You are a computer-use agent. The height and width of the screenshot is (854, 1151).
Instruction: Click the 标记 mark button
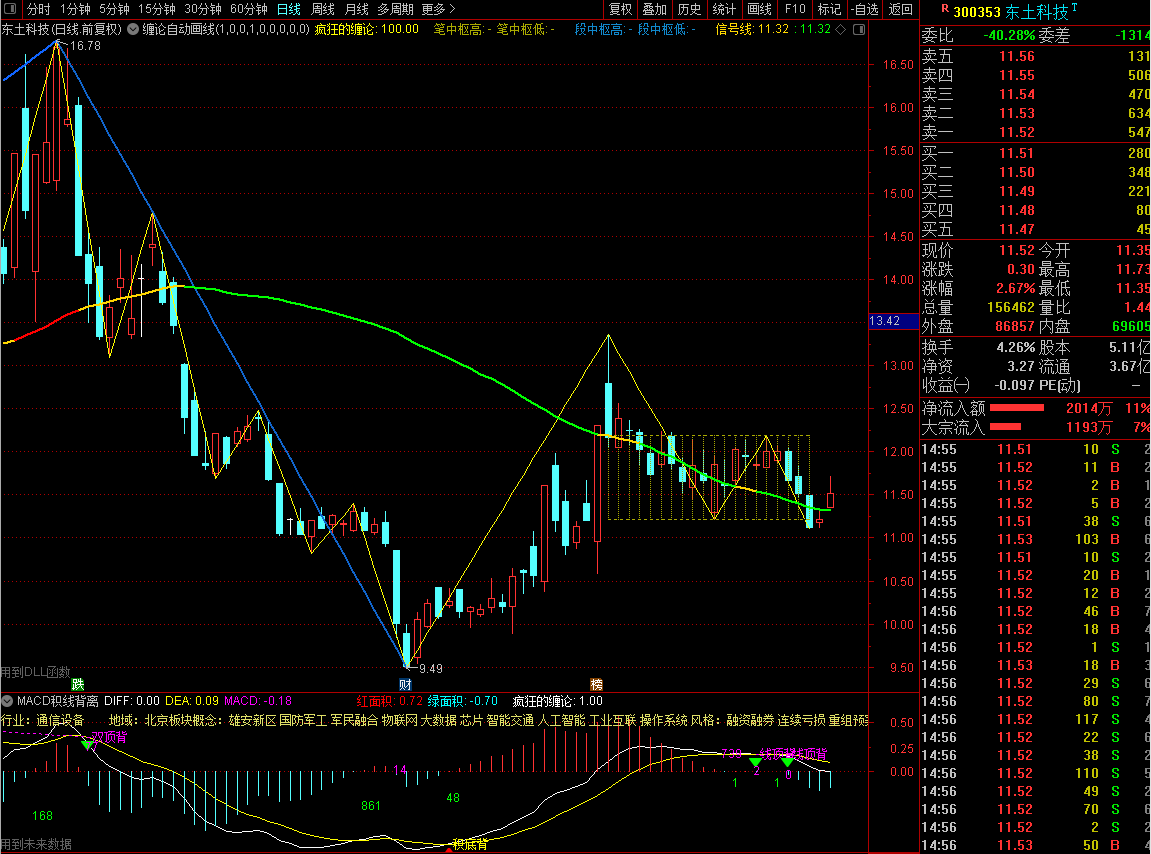click(829, 9)
